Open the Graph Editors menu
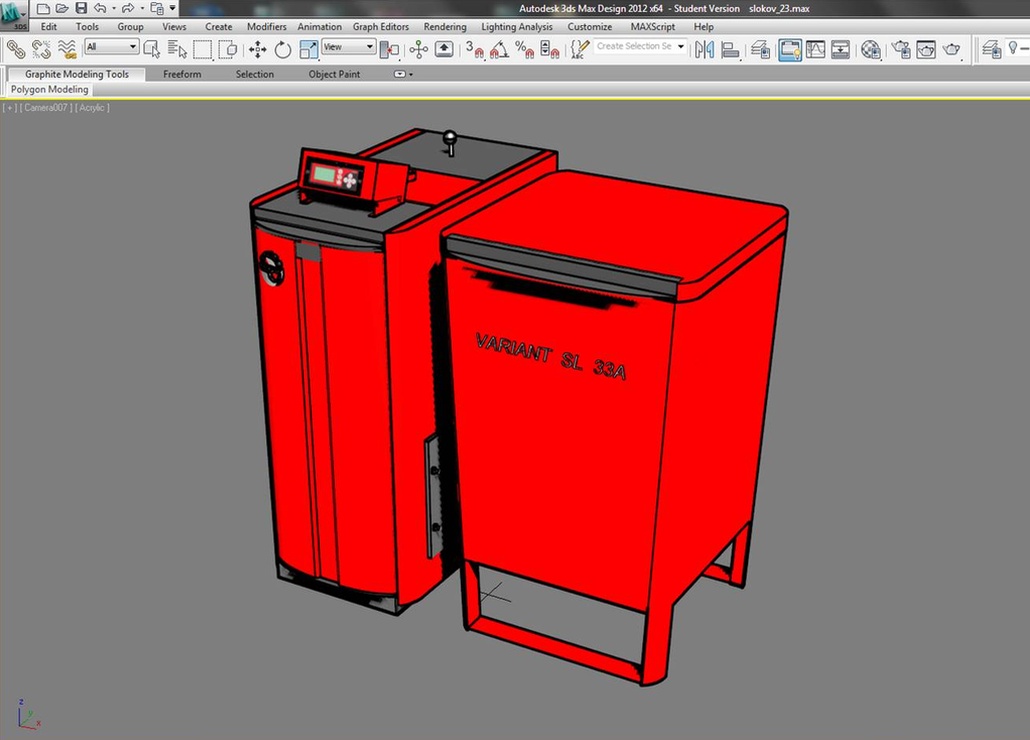1030x740 pixels. [x=380, y=27]
